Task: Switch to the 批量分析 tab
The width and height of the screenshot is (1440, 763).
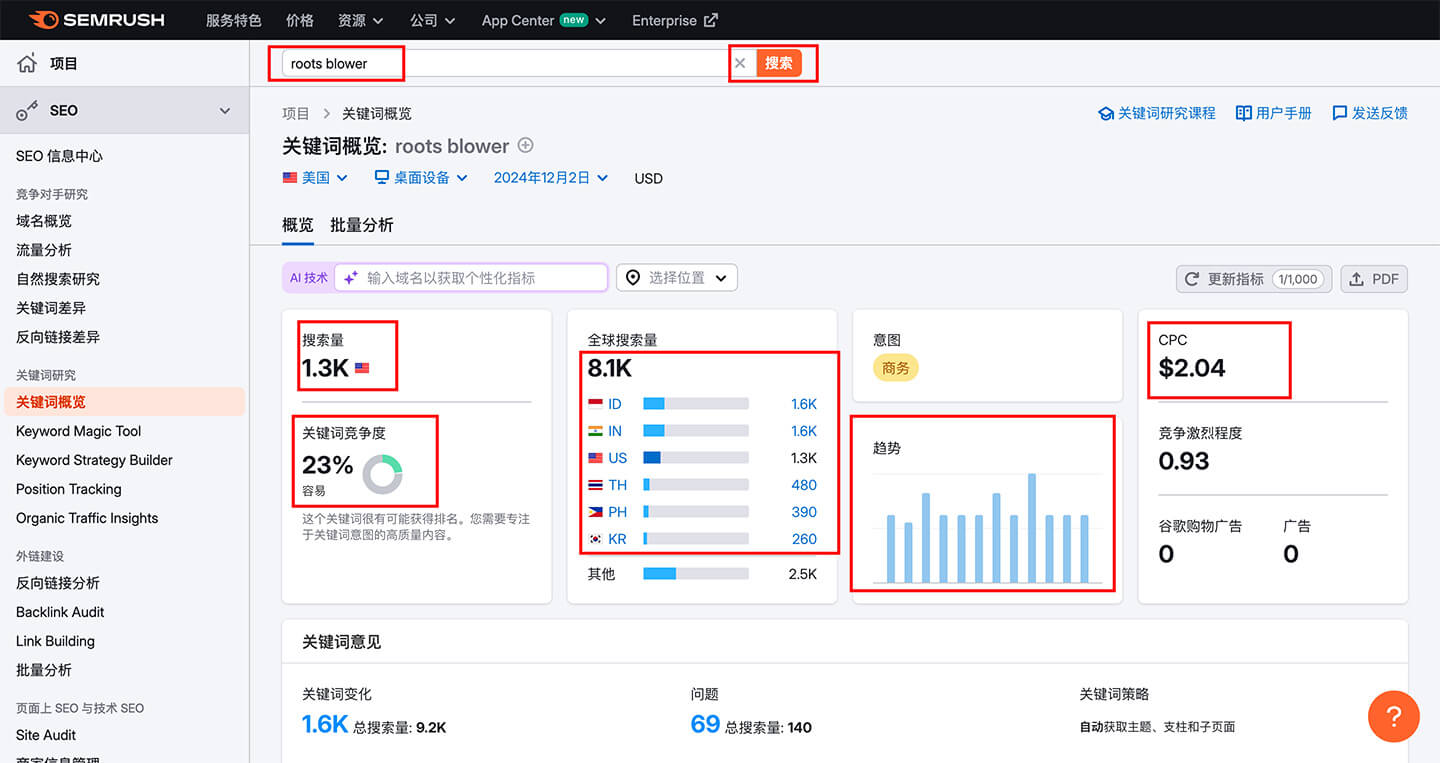Action: 362,225
